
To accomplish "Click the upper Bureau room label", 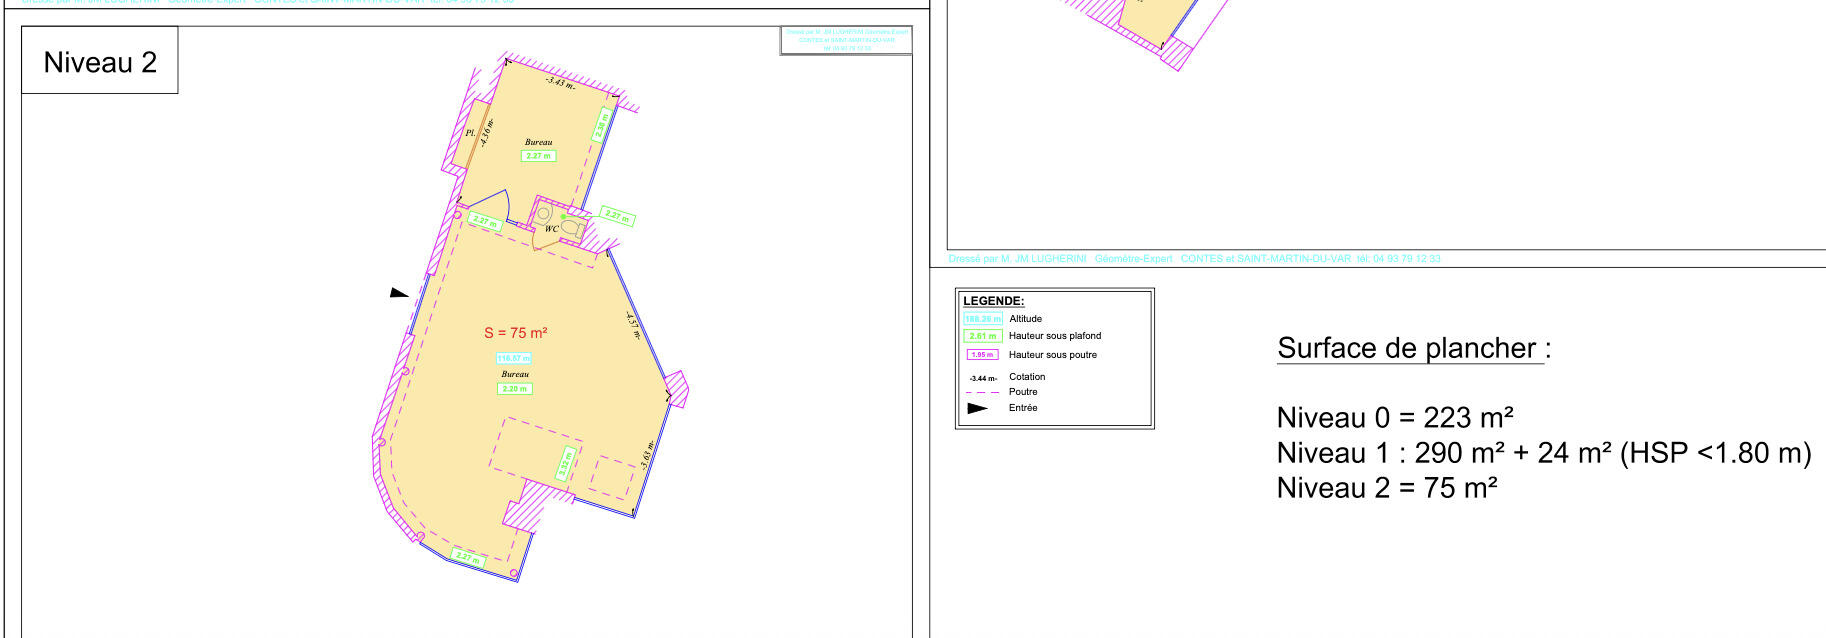I will click(538, 142).
